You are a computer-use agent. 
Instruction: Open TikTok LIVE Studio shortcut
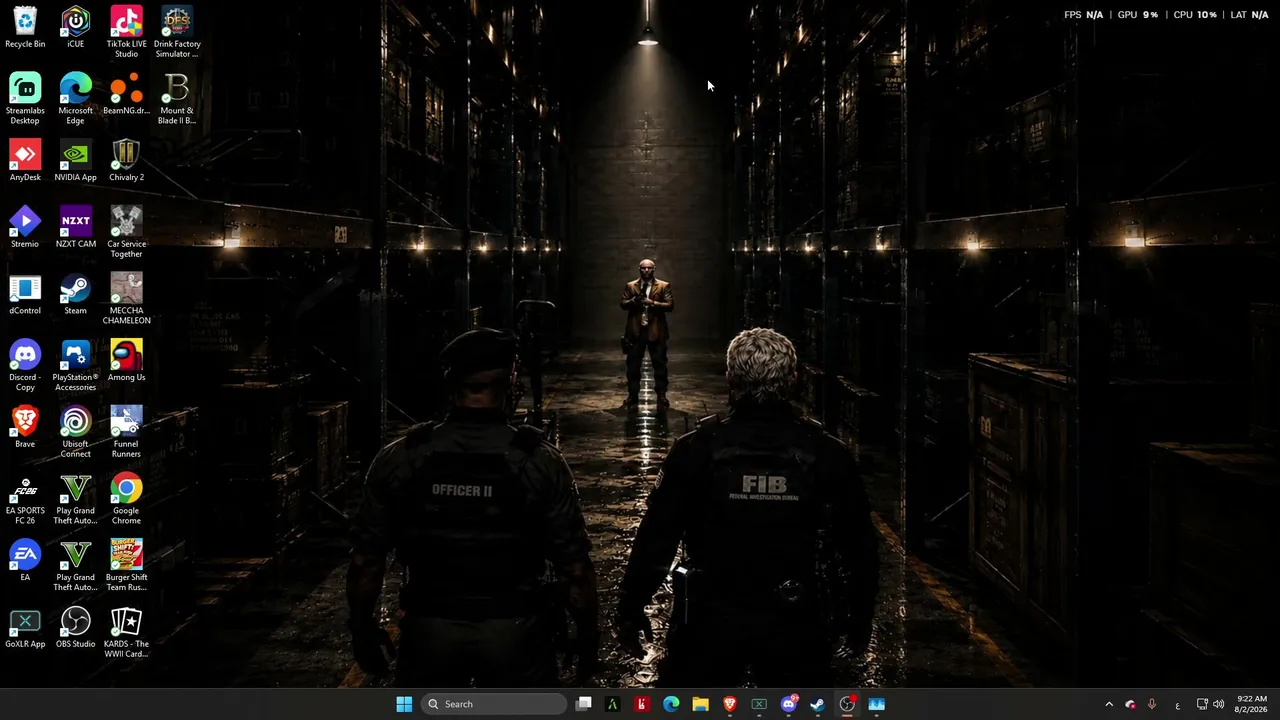pos(126,33)
